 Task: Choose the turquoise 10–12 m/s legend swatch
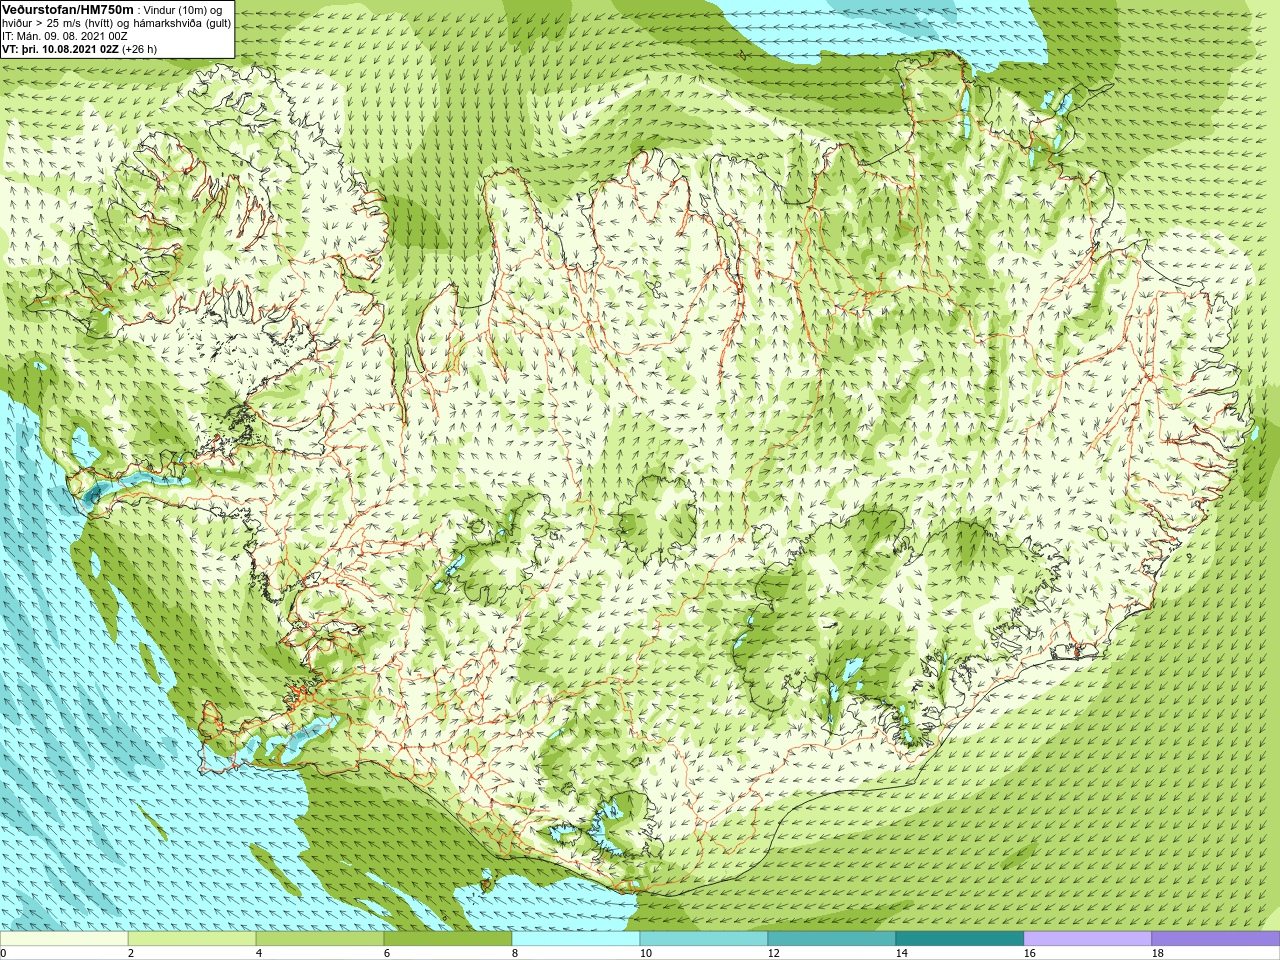pos(704,939)
